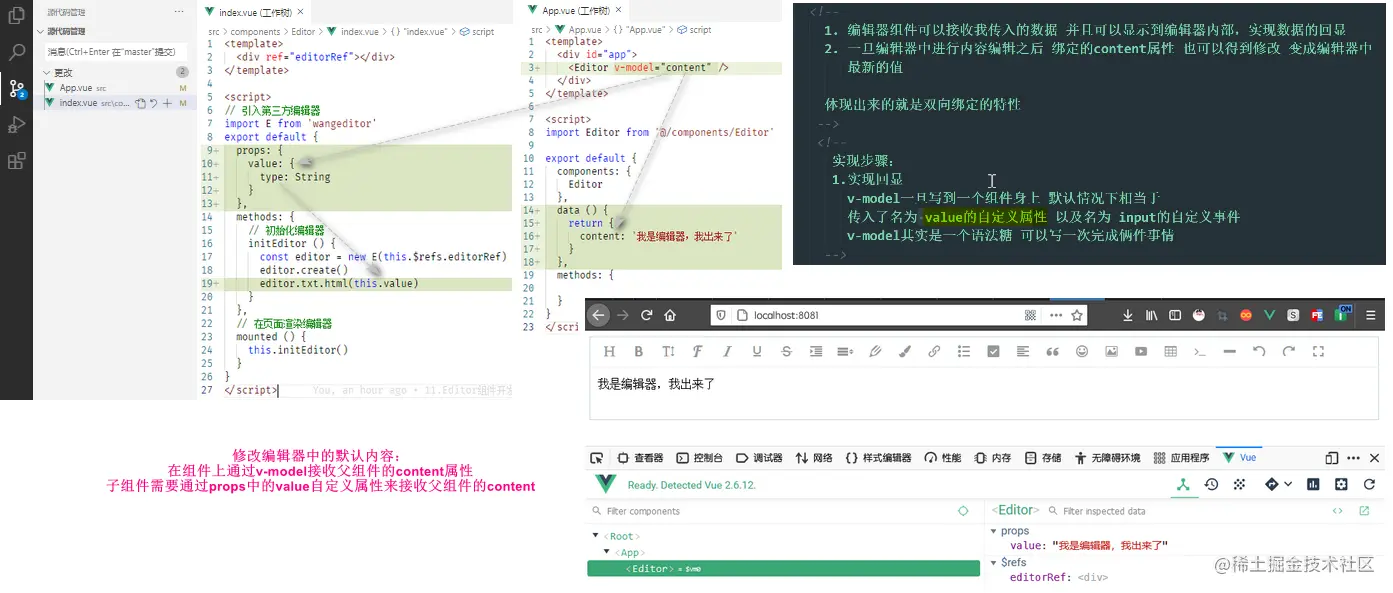This screenshot has width=1393, height=593.
Task: Toggle Underline in editor toolbar
Action: pyautogui.click(x=756, y=352)
